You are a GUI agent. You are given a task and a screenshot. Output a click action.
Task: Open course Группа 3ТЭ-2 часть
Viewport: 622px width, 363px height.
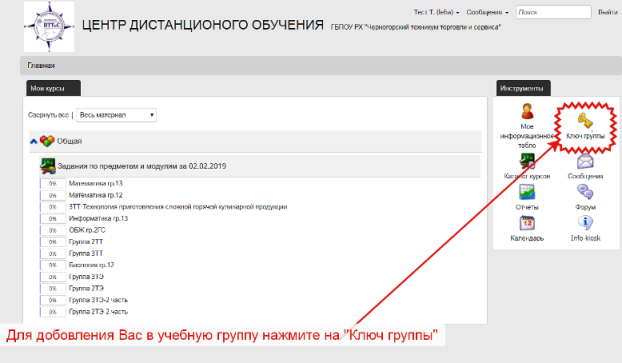click(x=98, y=300)
